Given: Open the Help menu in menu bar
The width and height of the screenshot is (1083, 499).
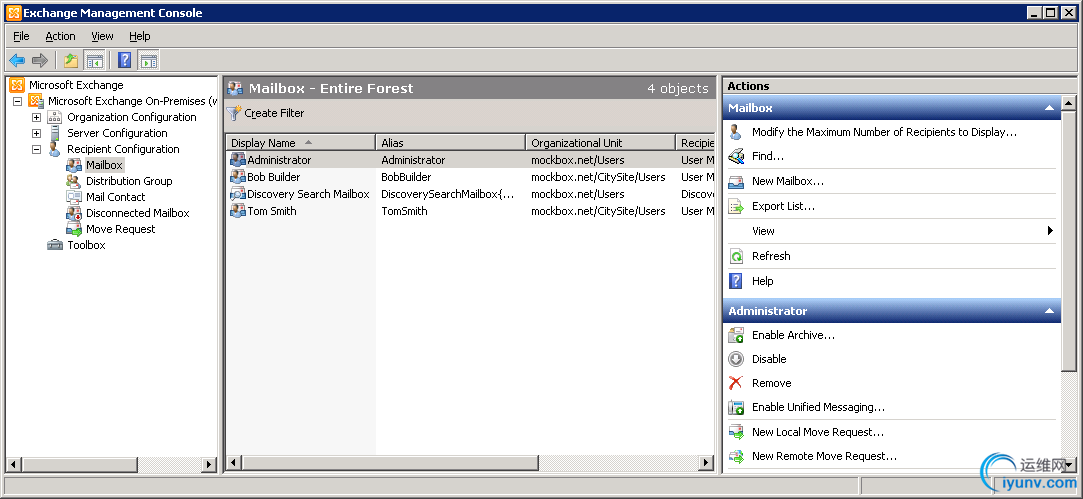Looking at the screenshot, I should click(140, 36).
